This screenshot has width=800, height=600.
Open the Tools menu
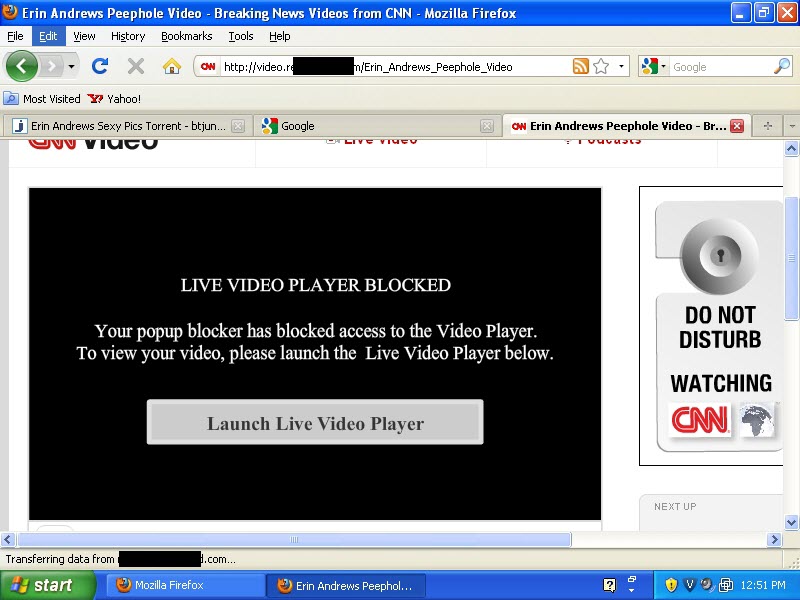(241, 36)
